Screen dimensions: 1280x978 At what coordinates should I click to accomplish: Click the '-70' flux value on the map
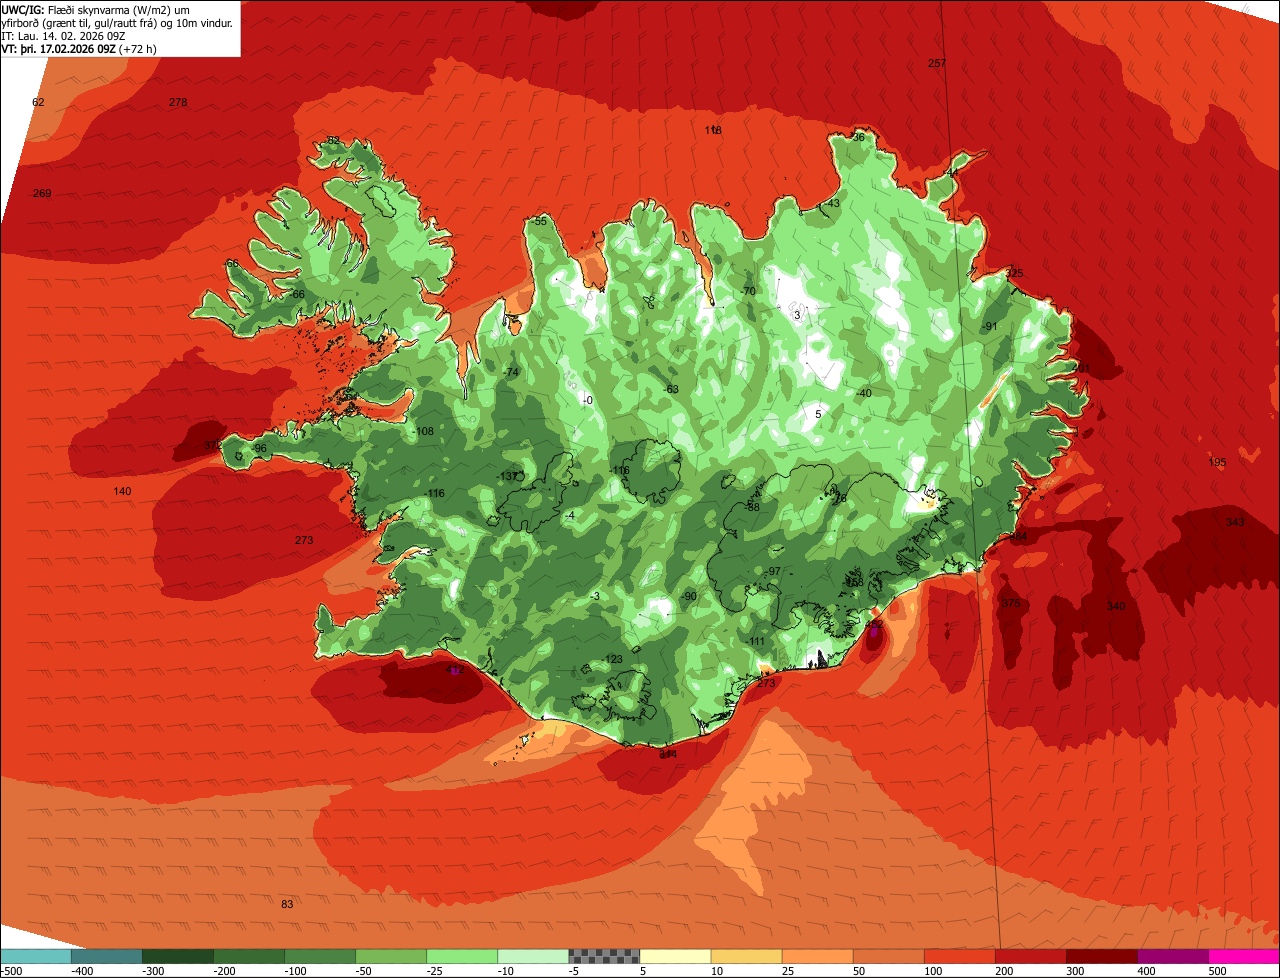pyautogui.click(x=747, y=291)
